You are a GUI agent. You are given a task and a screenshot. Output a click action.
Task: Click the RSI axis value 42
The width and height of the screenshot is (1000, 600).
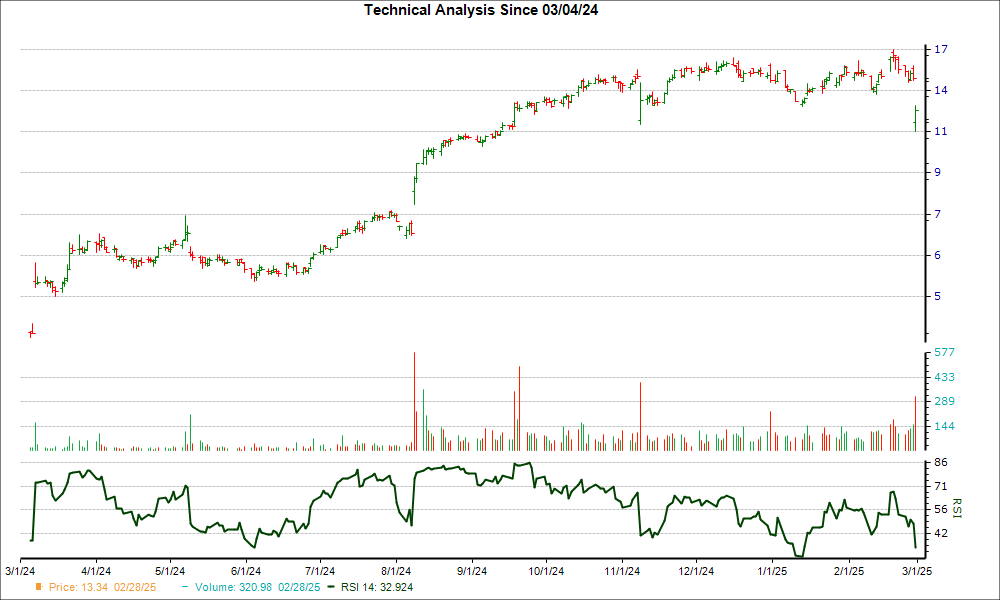point(941,533)
